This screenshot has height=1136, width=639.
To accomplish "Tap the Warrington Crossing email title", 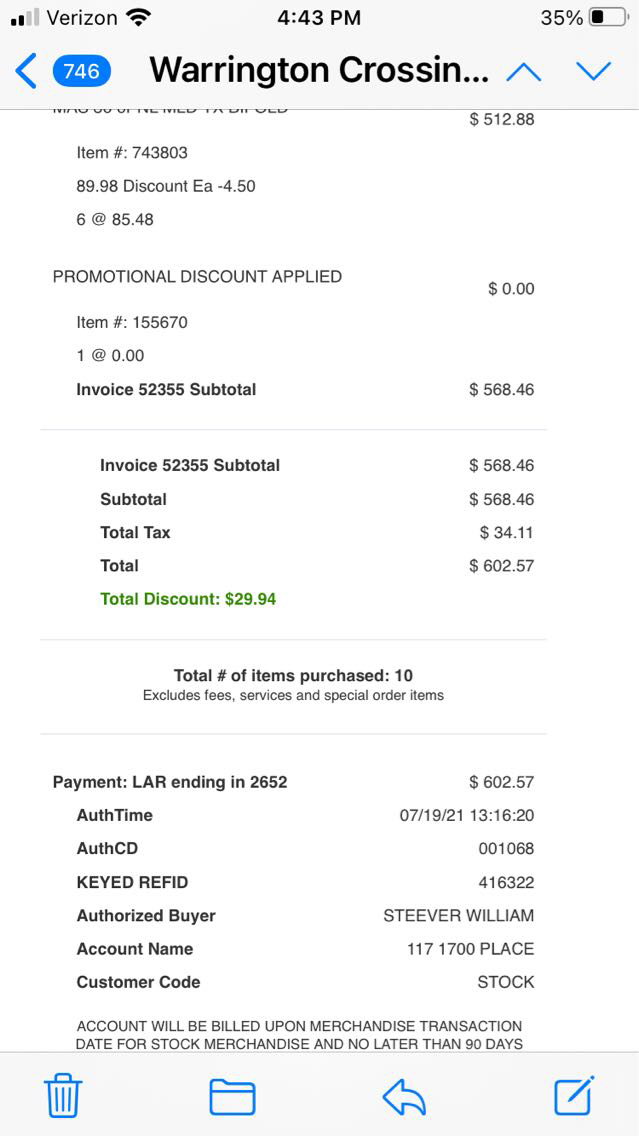I will [x=319, y=70].
